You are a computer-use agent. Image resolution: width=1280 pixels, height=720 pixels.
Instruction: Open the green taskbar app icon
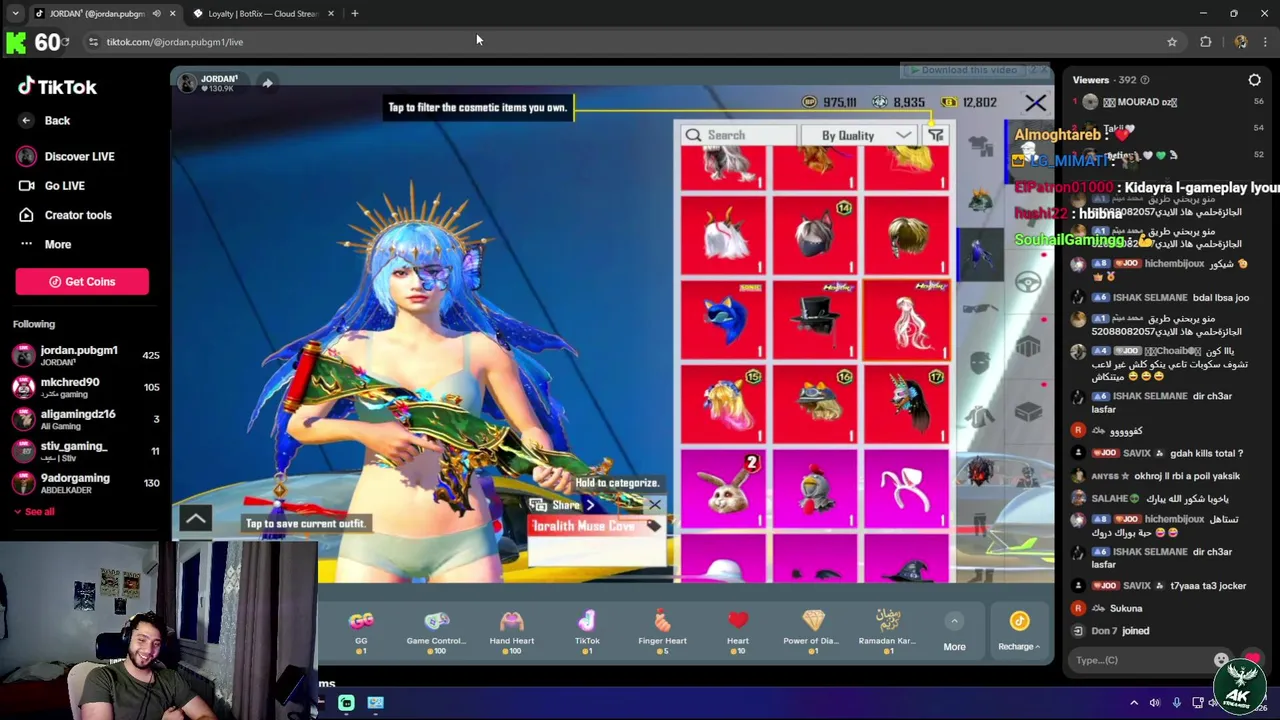346,703
